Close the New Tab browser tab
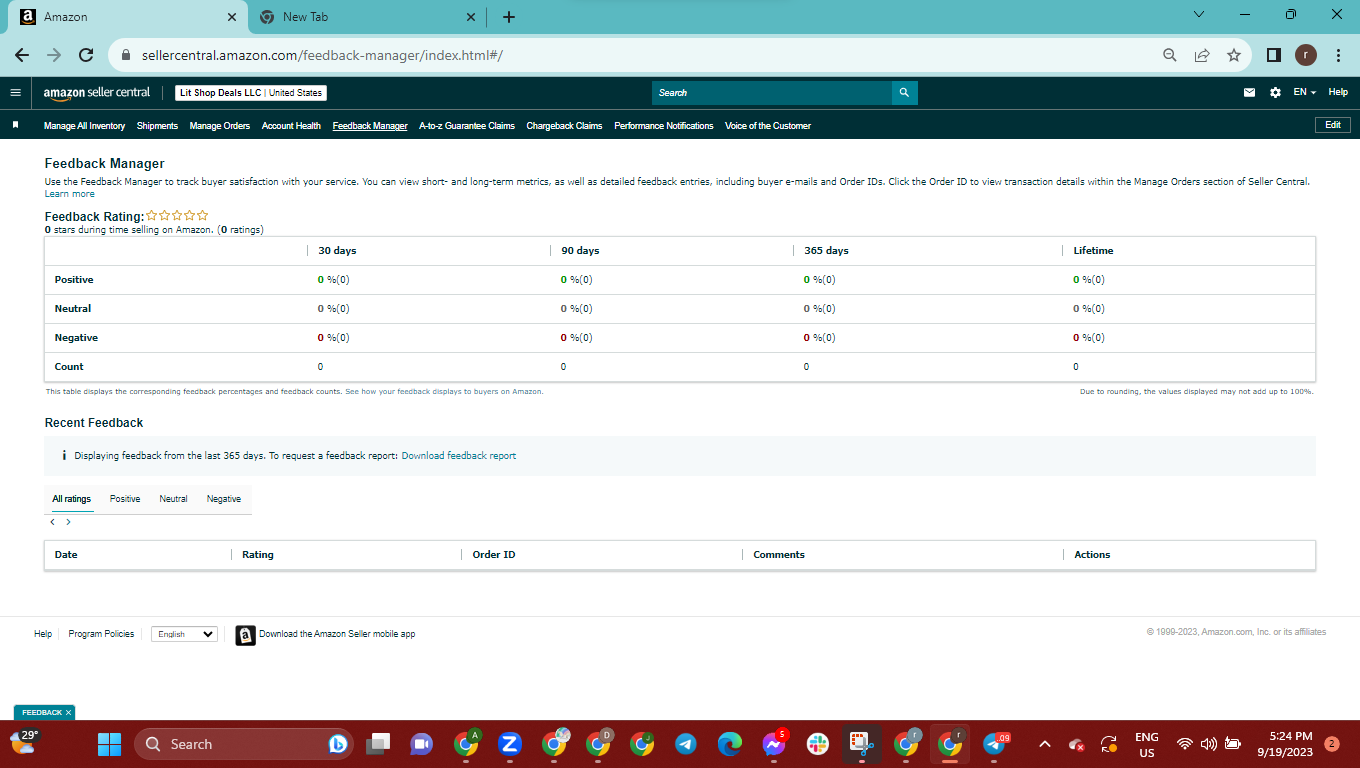 (x=472, y=17)
